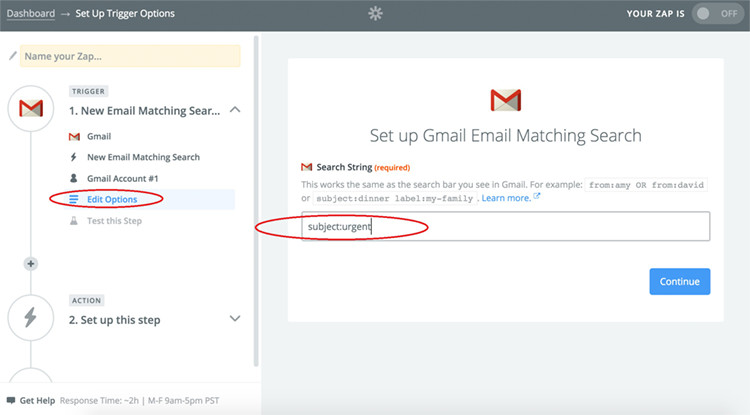This screenshot has height=415, width=750.
Task: Click the large Gmail logo in setup panel
Action: coord(505,100)
